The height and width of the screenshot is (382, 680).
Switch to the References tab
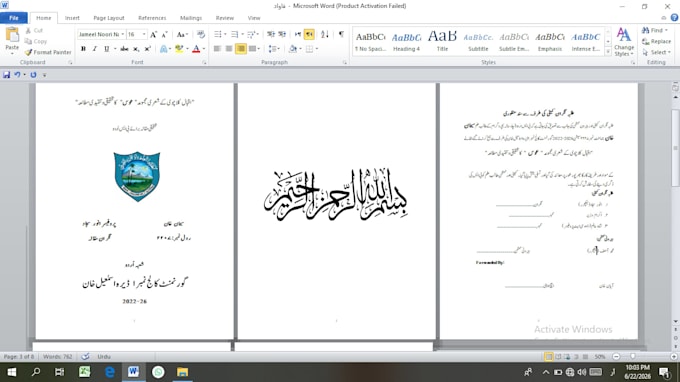[x=152, y=18]
